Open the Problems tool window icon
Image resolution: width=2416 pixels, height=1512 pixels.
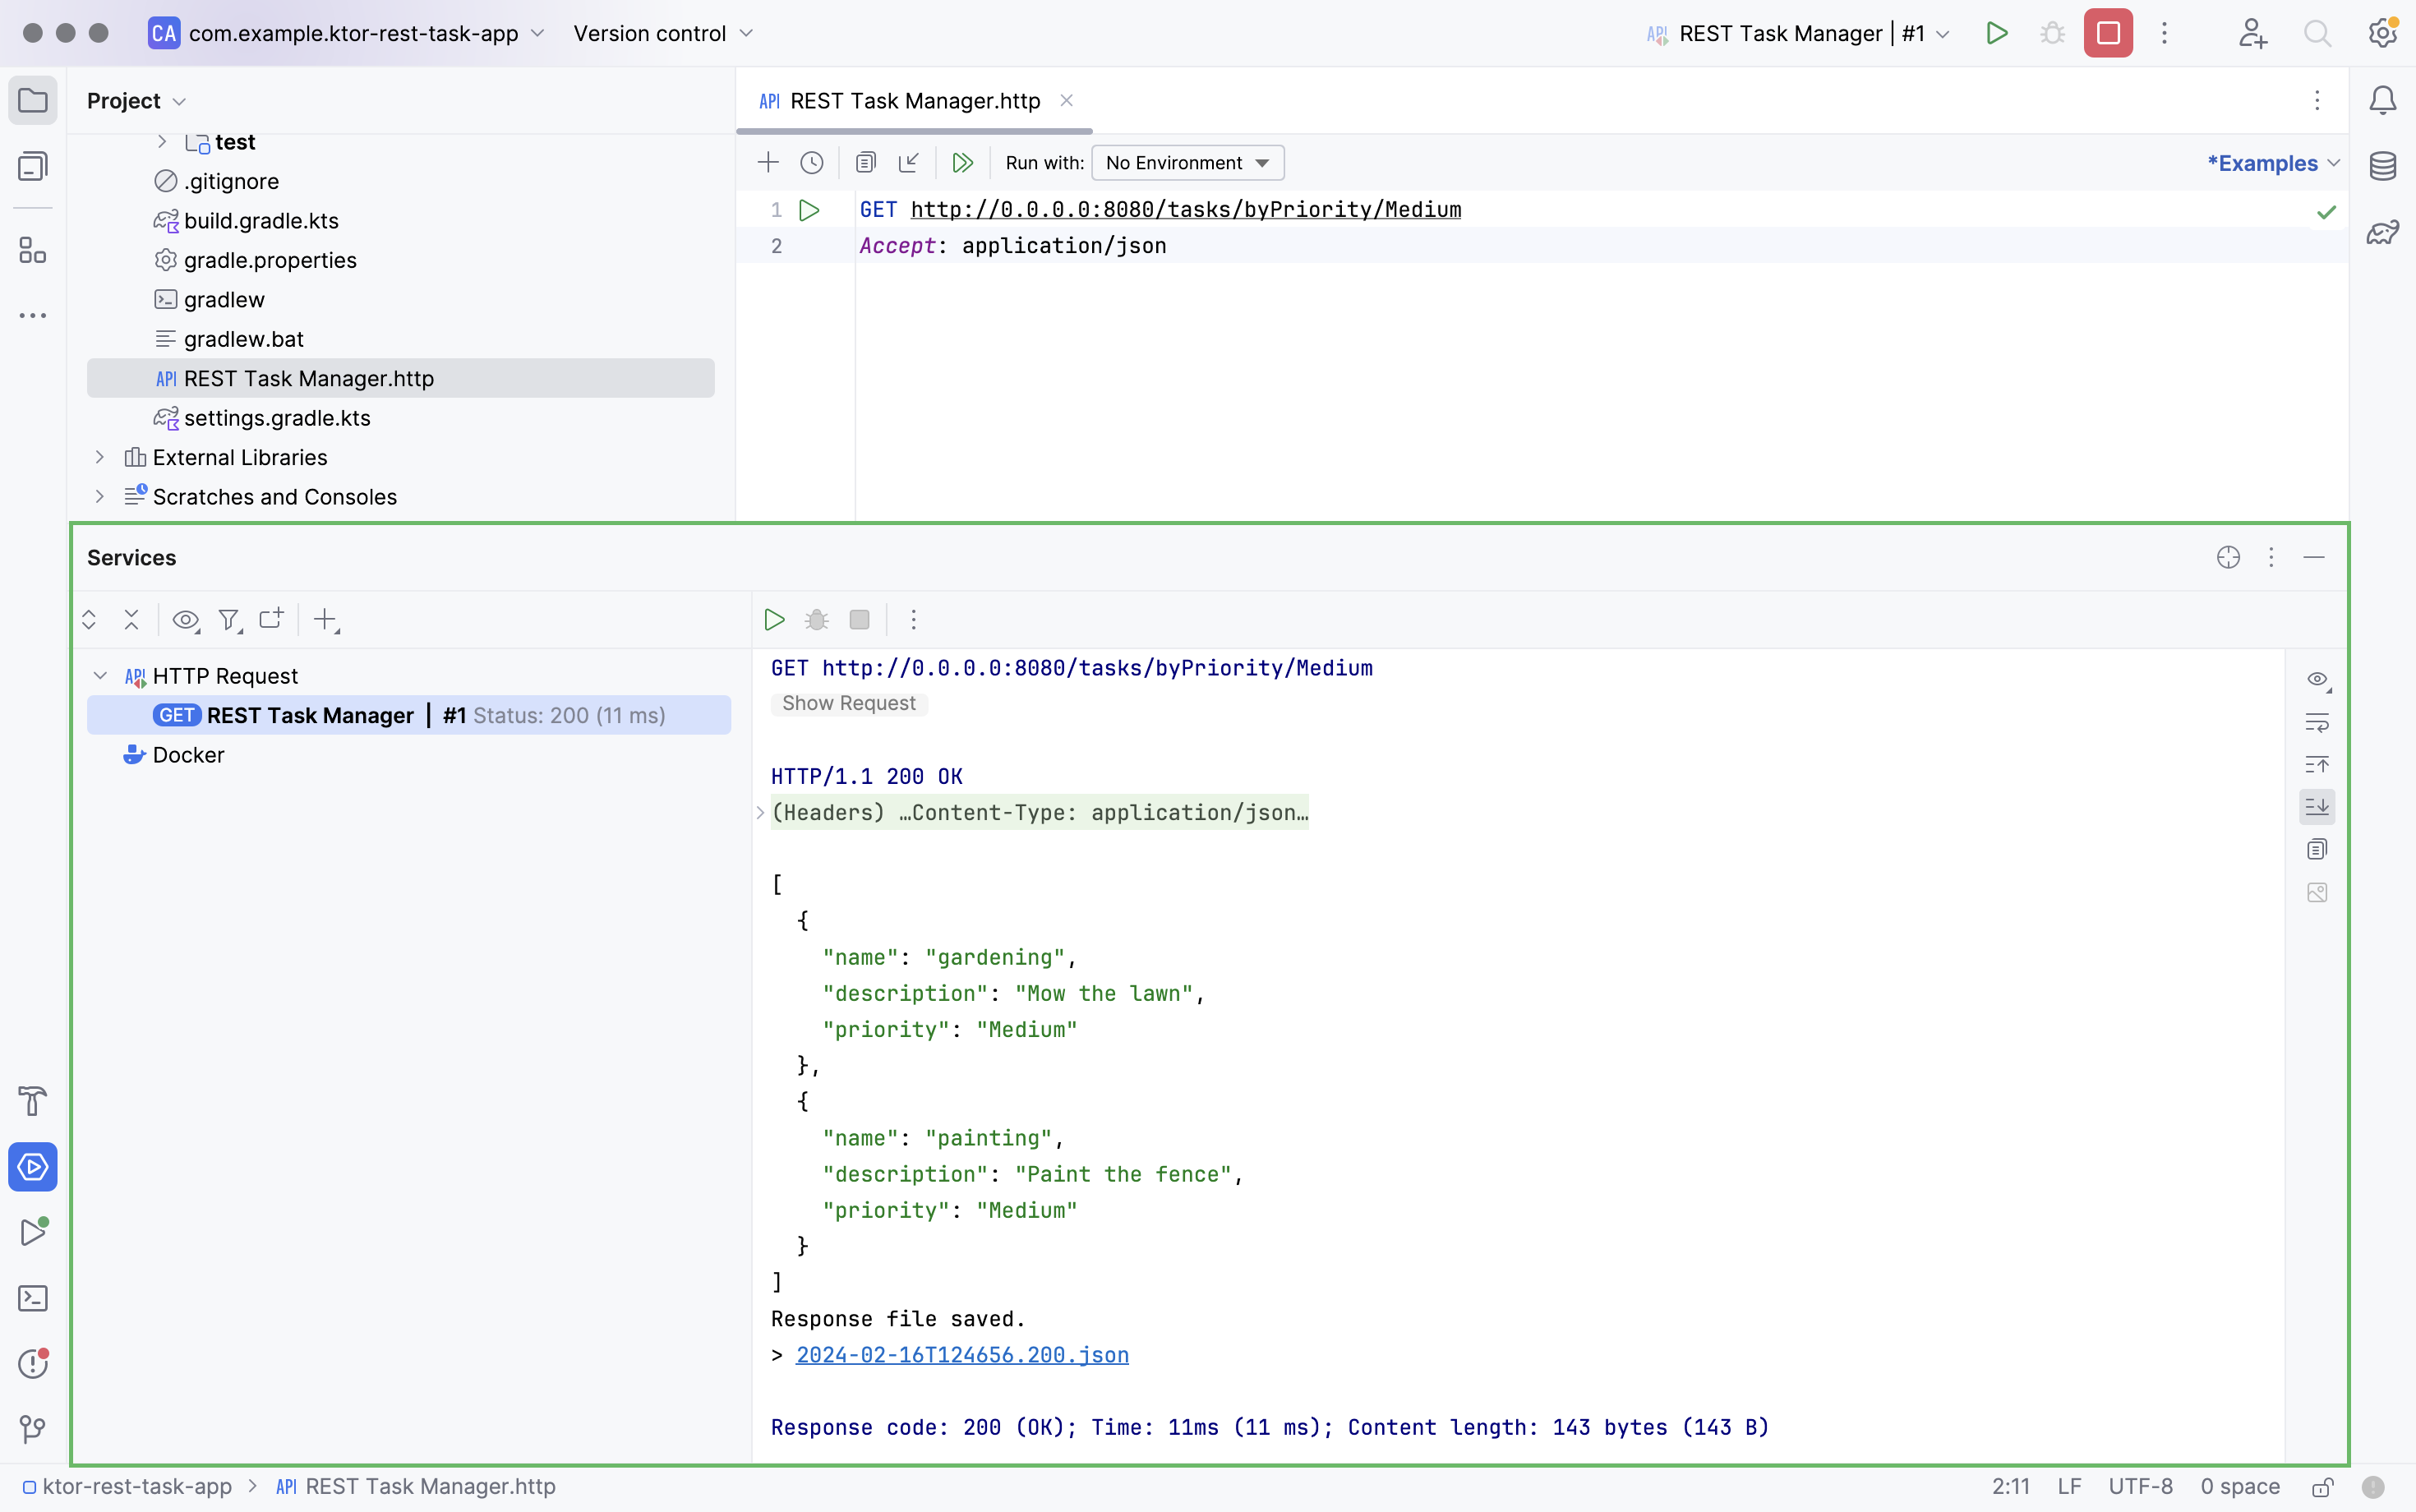pyautogui.click(x=33, y=1363)
